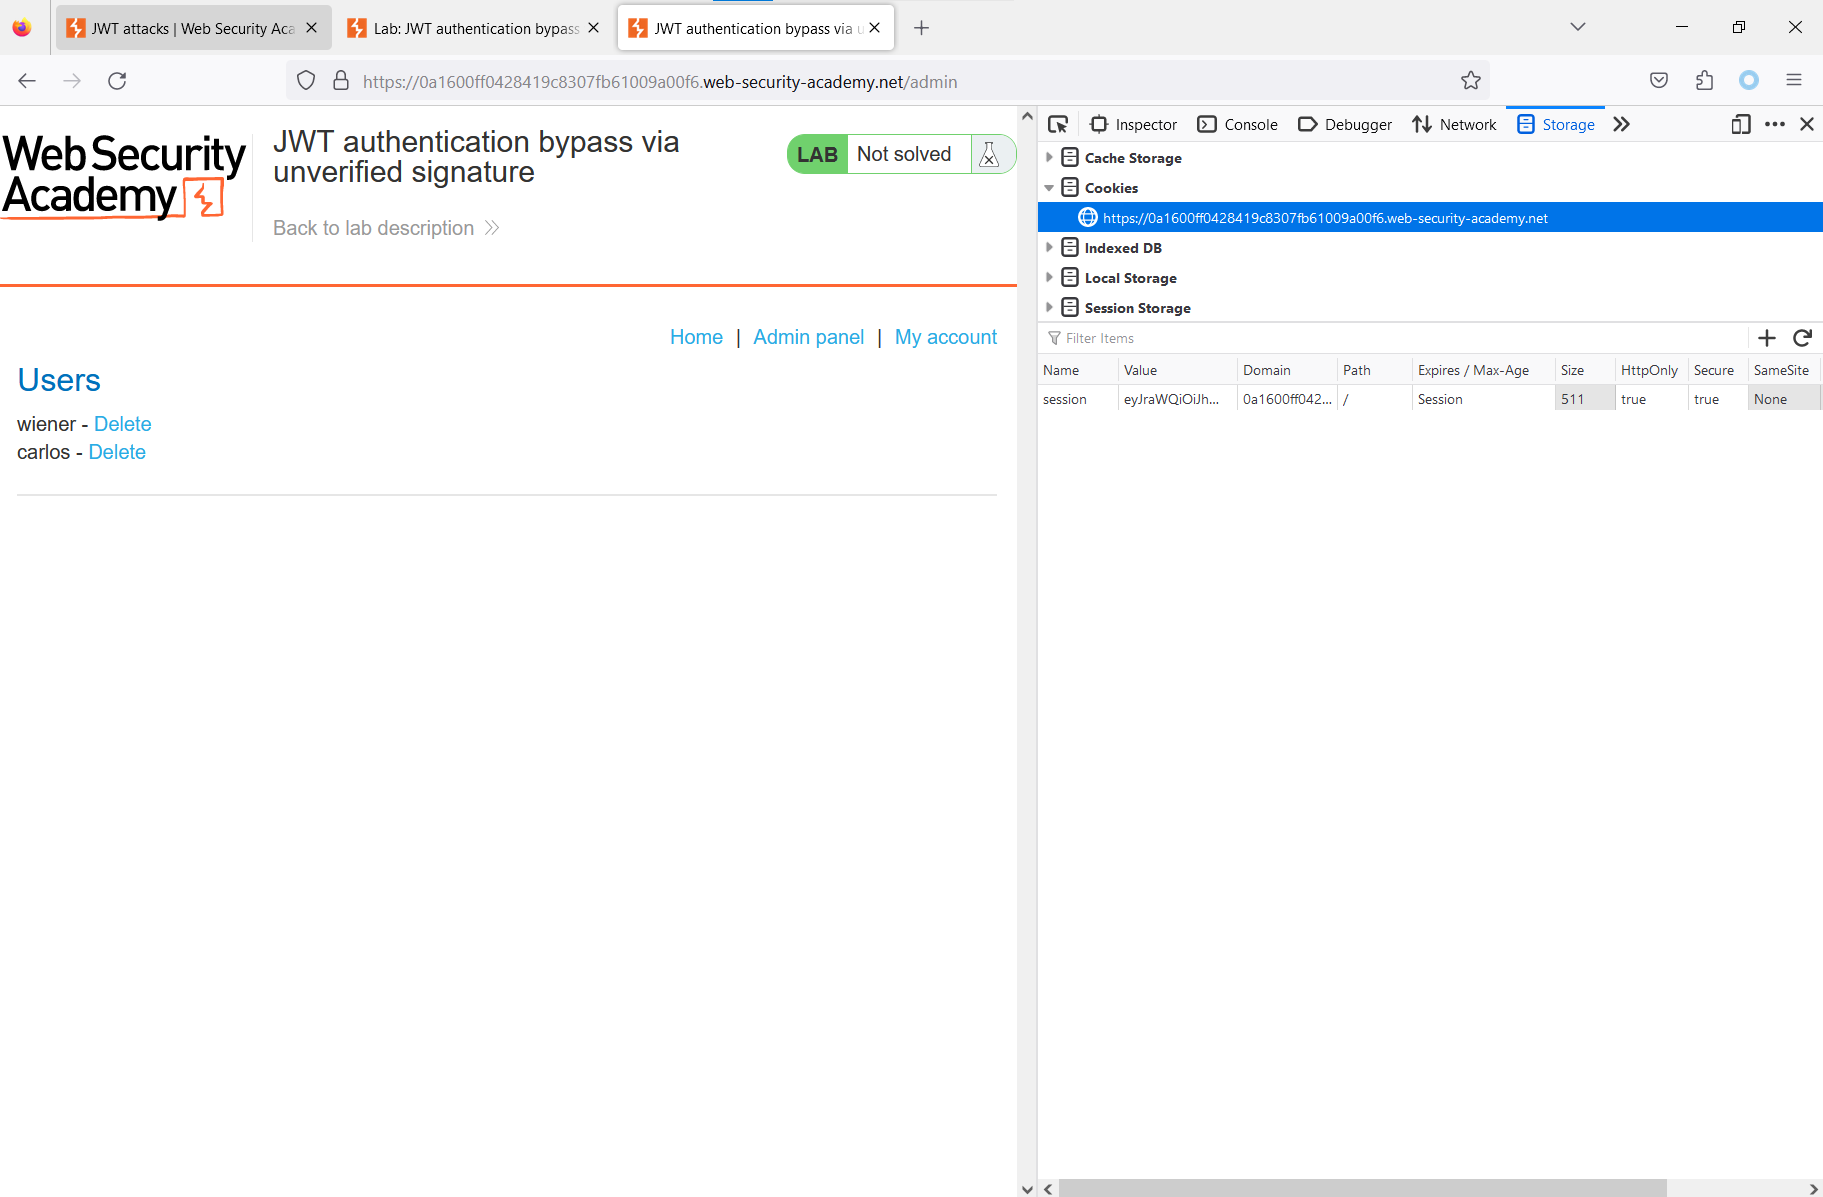
Task: Close the developer tools panel
Action: pos(1807,124)
